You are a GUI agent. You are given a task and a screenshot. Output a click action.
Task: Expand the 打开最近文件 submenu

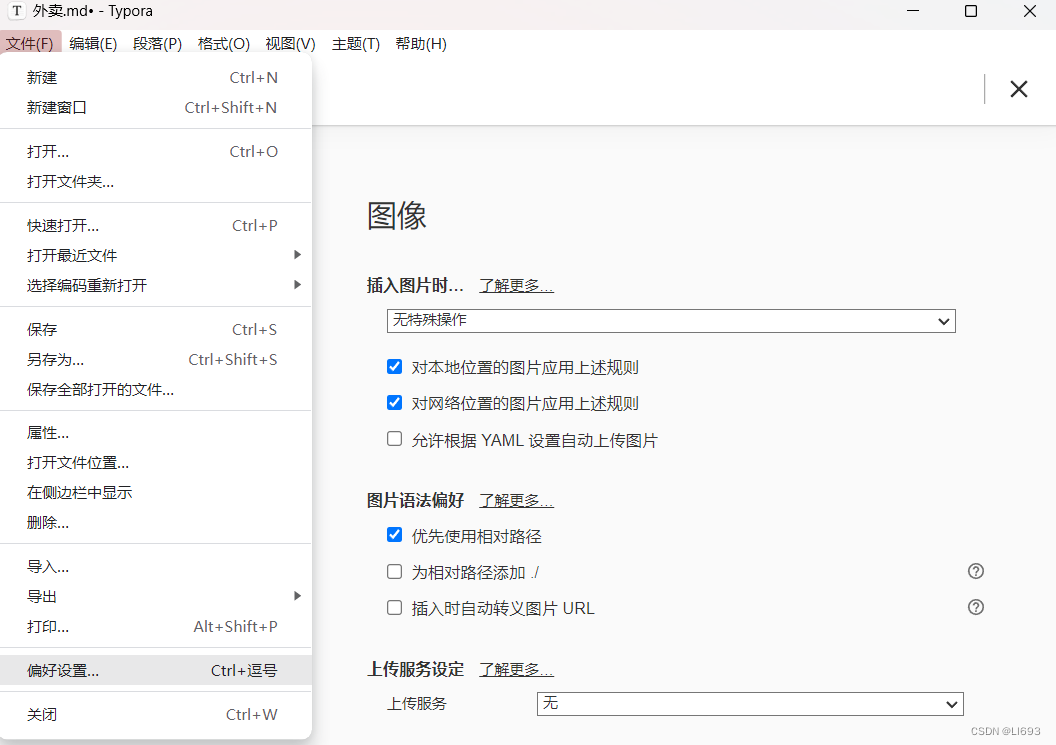pos(156,255)
